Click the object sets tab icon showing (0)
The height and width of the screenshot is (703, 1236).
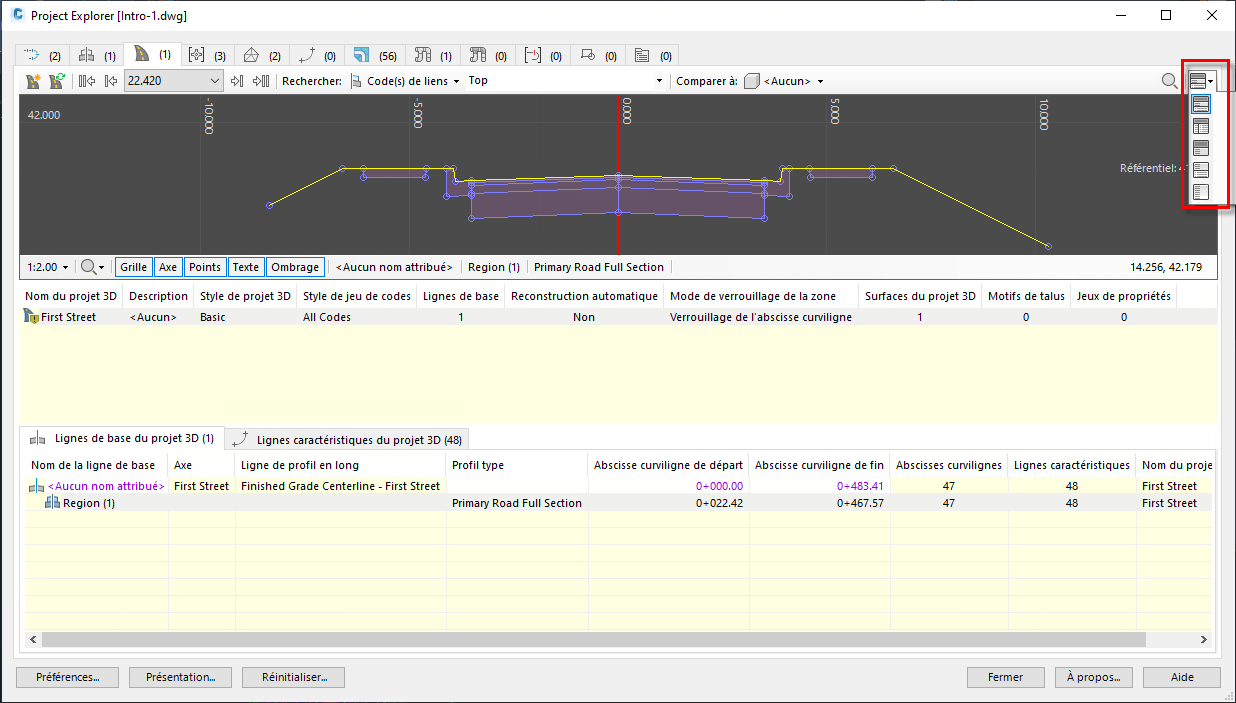(643, 55)
